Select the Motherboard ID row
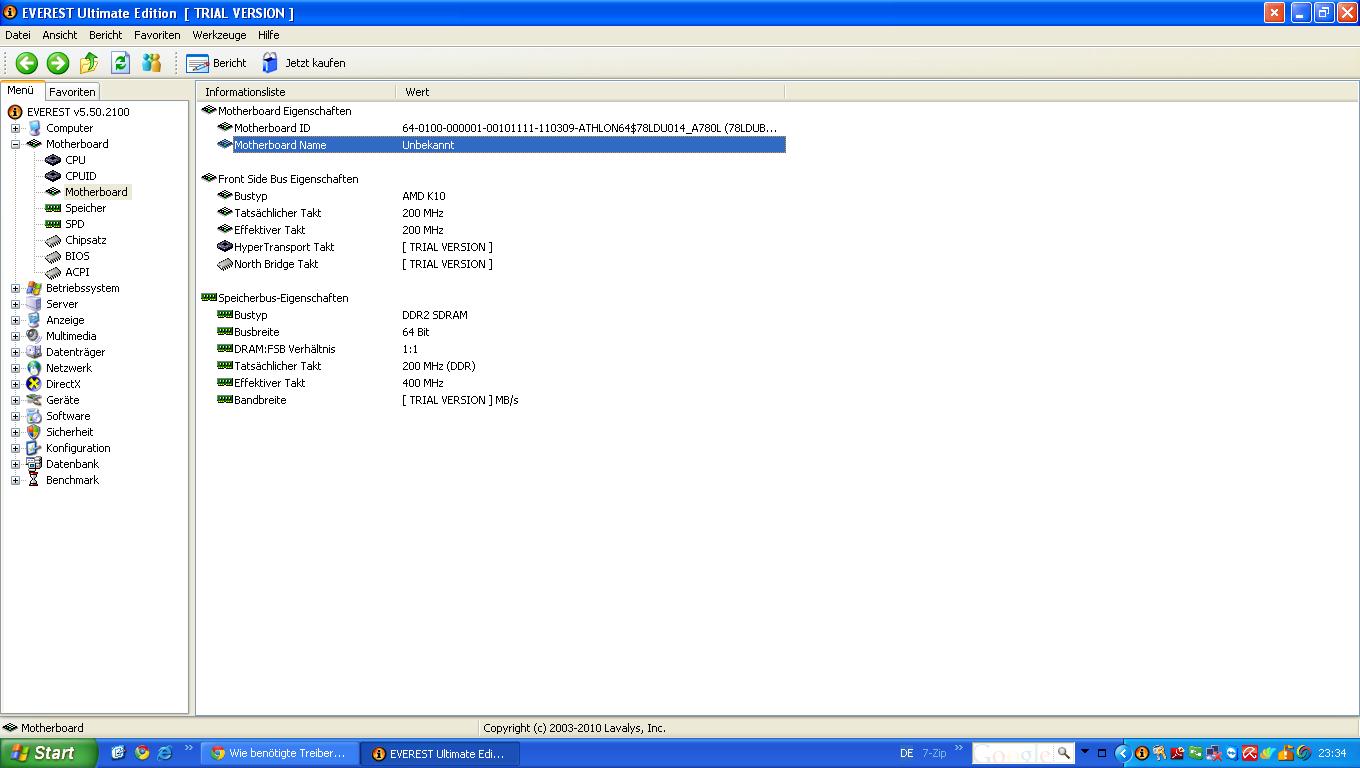This screenshot has width=1360, height=768. point(501,128)
